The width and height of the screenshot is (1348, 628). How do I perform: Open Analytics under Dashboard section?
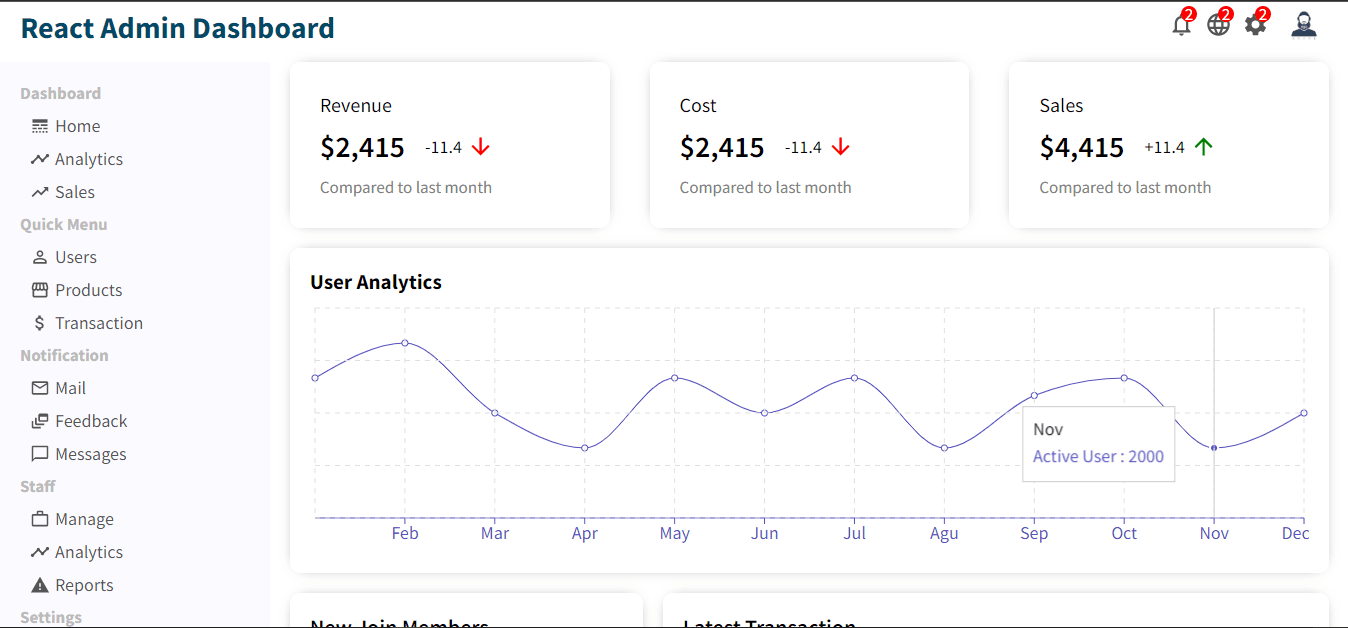88,159
